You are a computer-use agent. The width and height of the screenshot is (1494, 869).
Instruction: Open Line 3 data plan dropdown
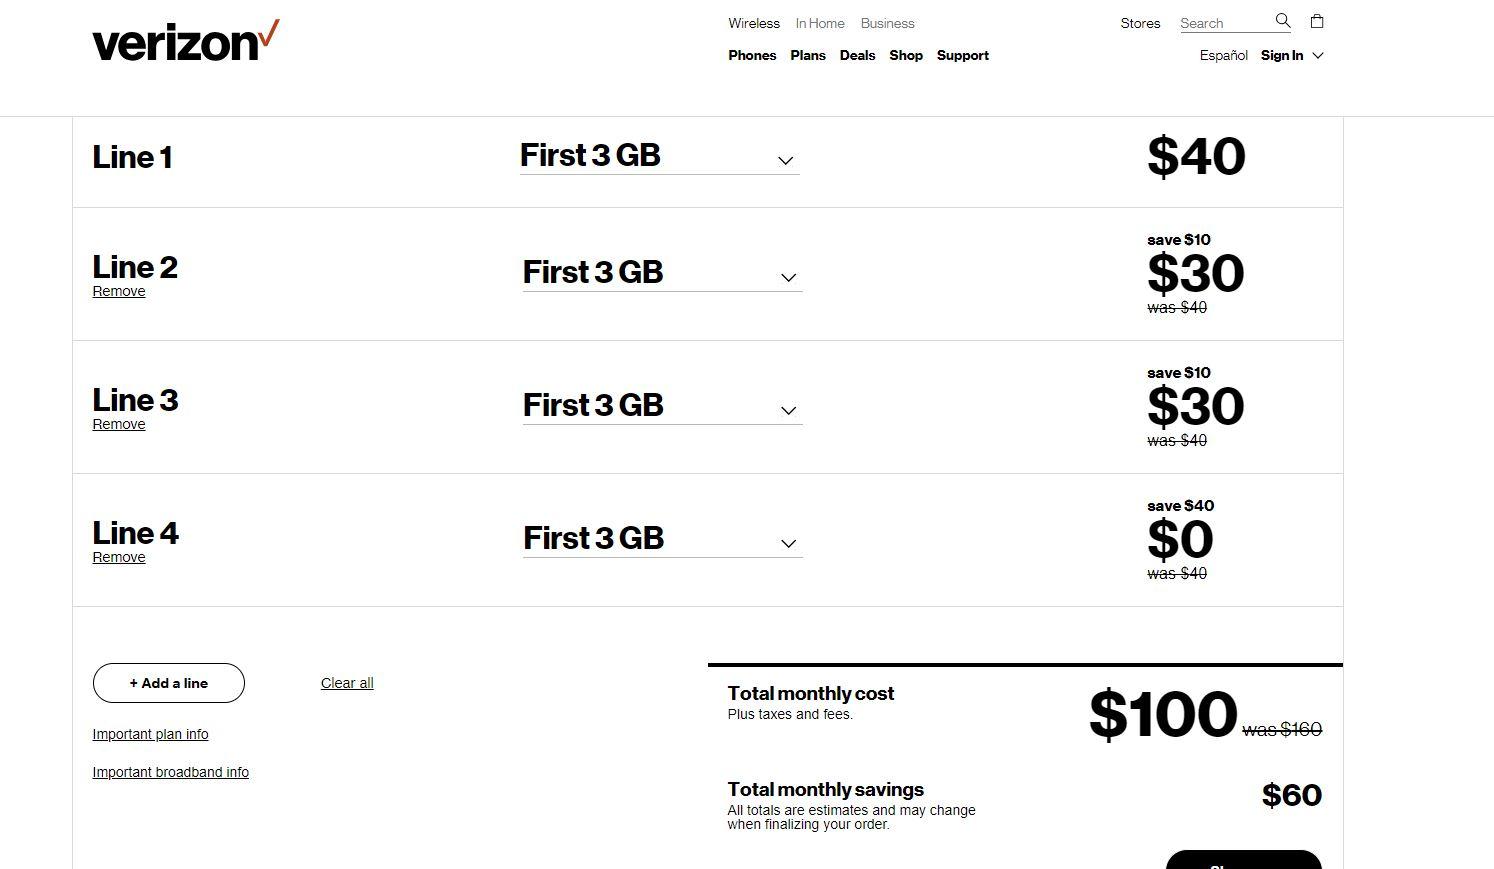(x=662, y=407)
